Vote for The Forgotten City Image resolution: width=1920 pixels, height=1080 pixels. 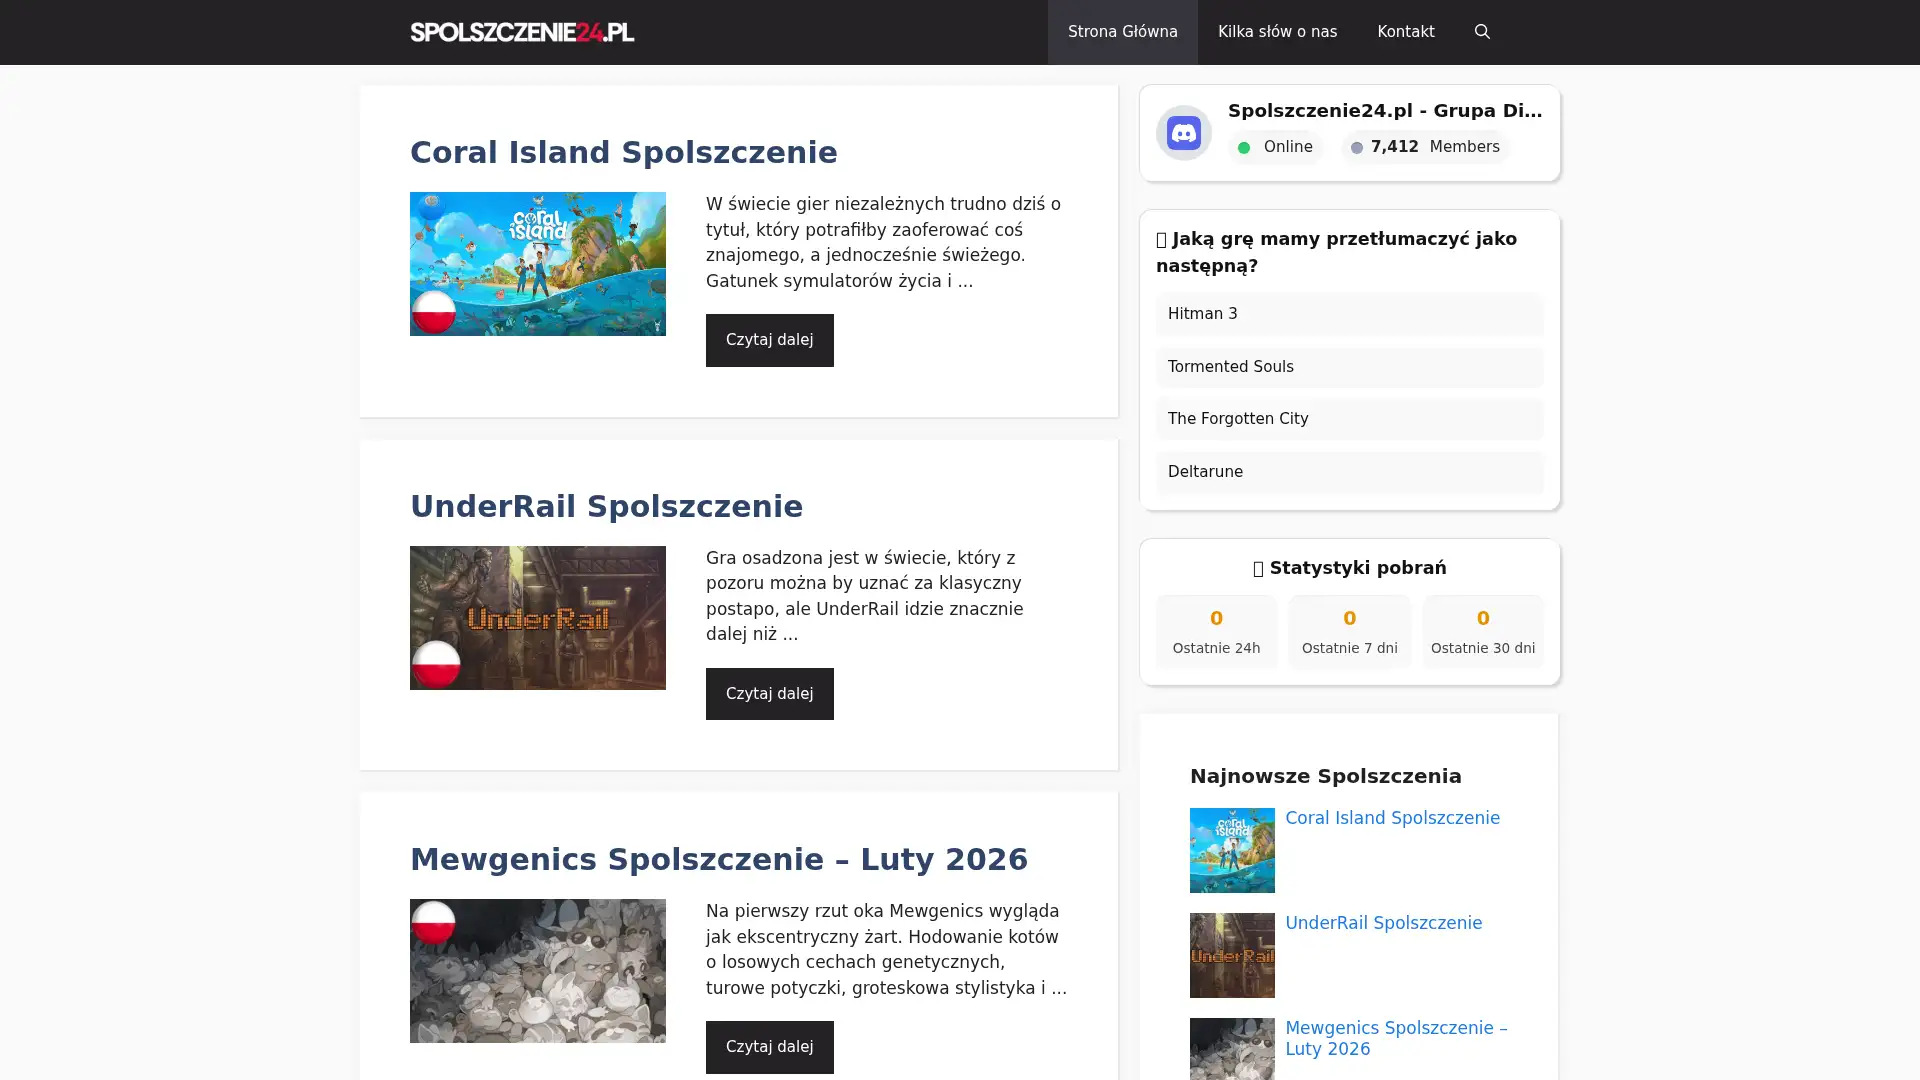(x=1349, y=419)
